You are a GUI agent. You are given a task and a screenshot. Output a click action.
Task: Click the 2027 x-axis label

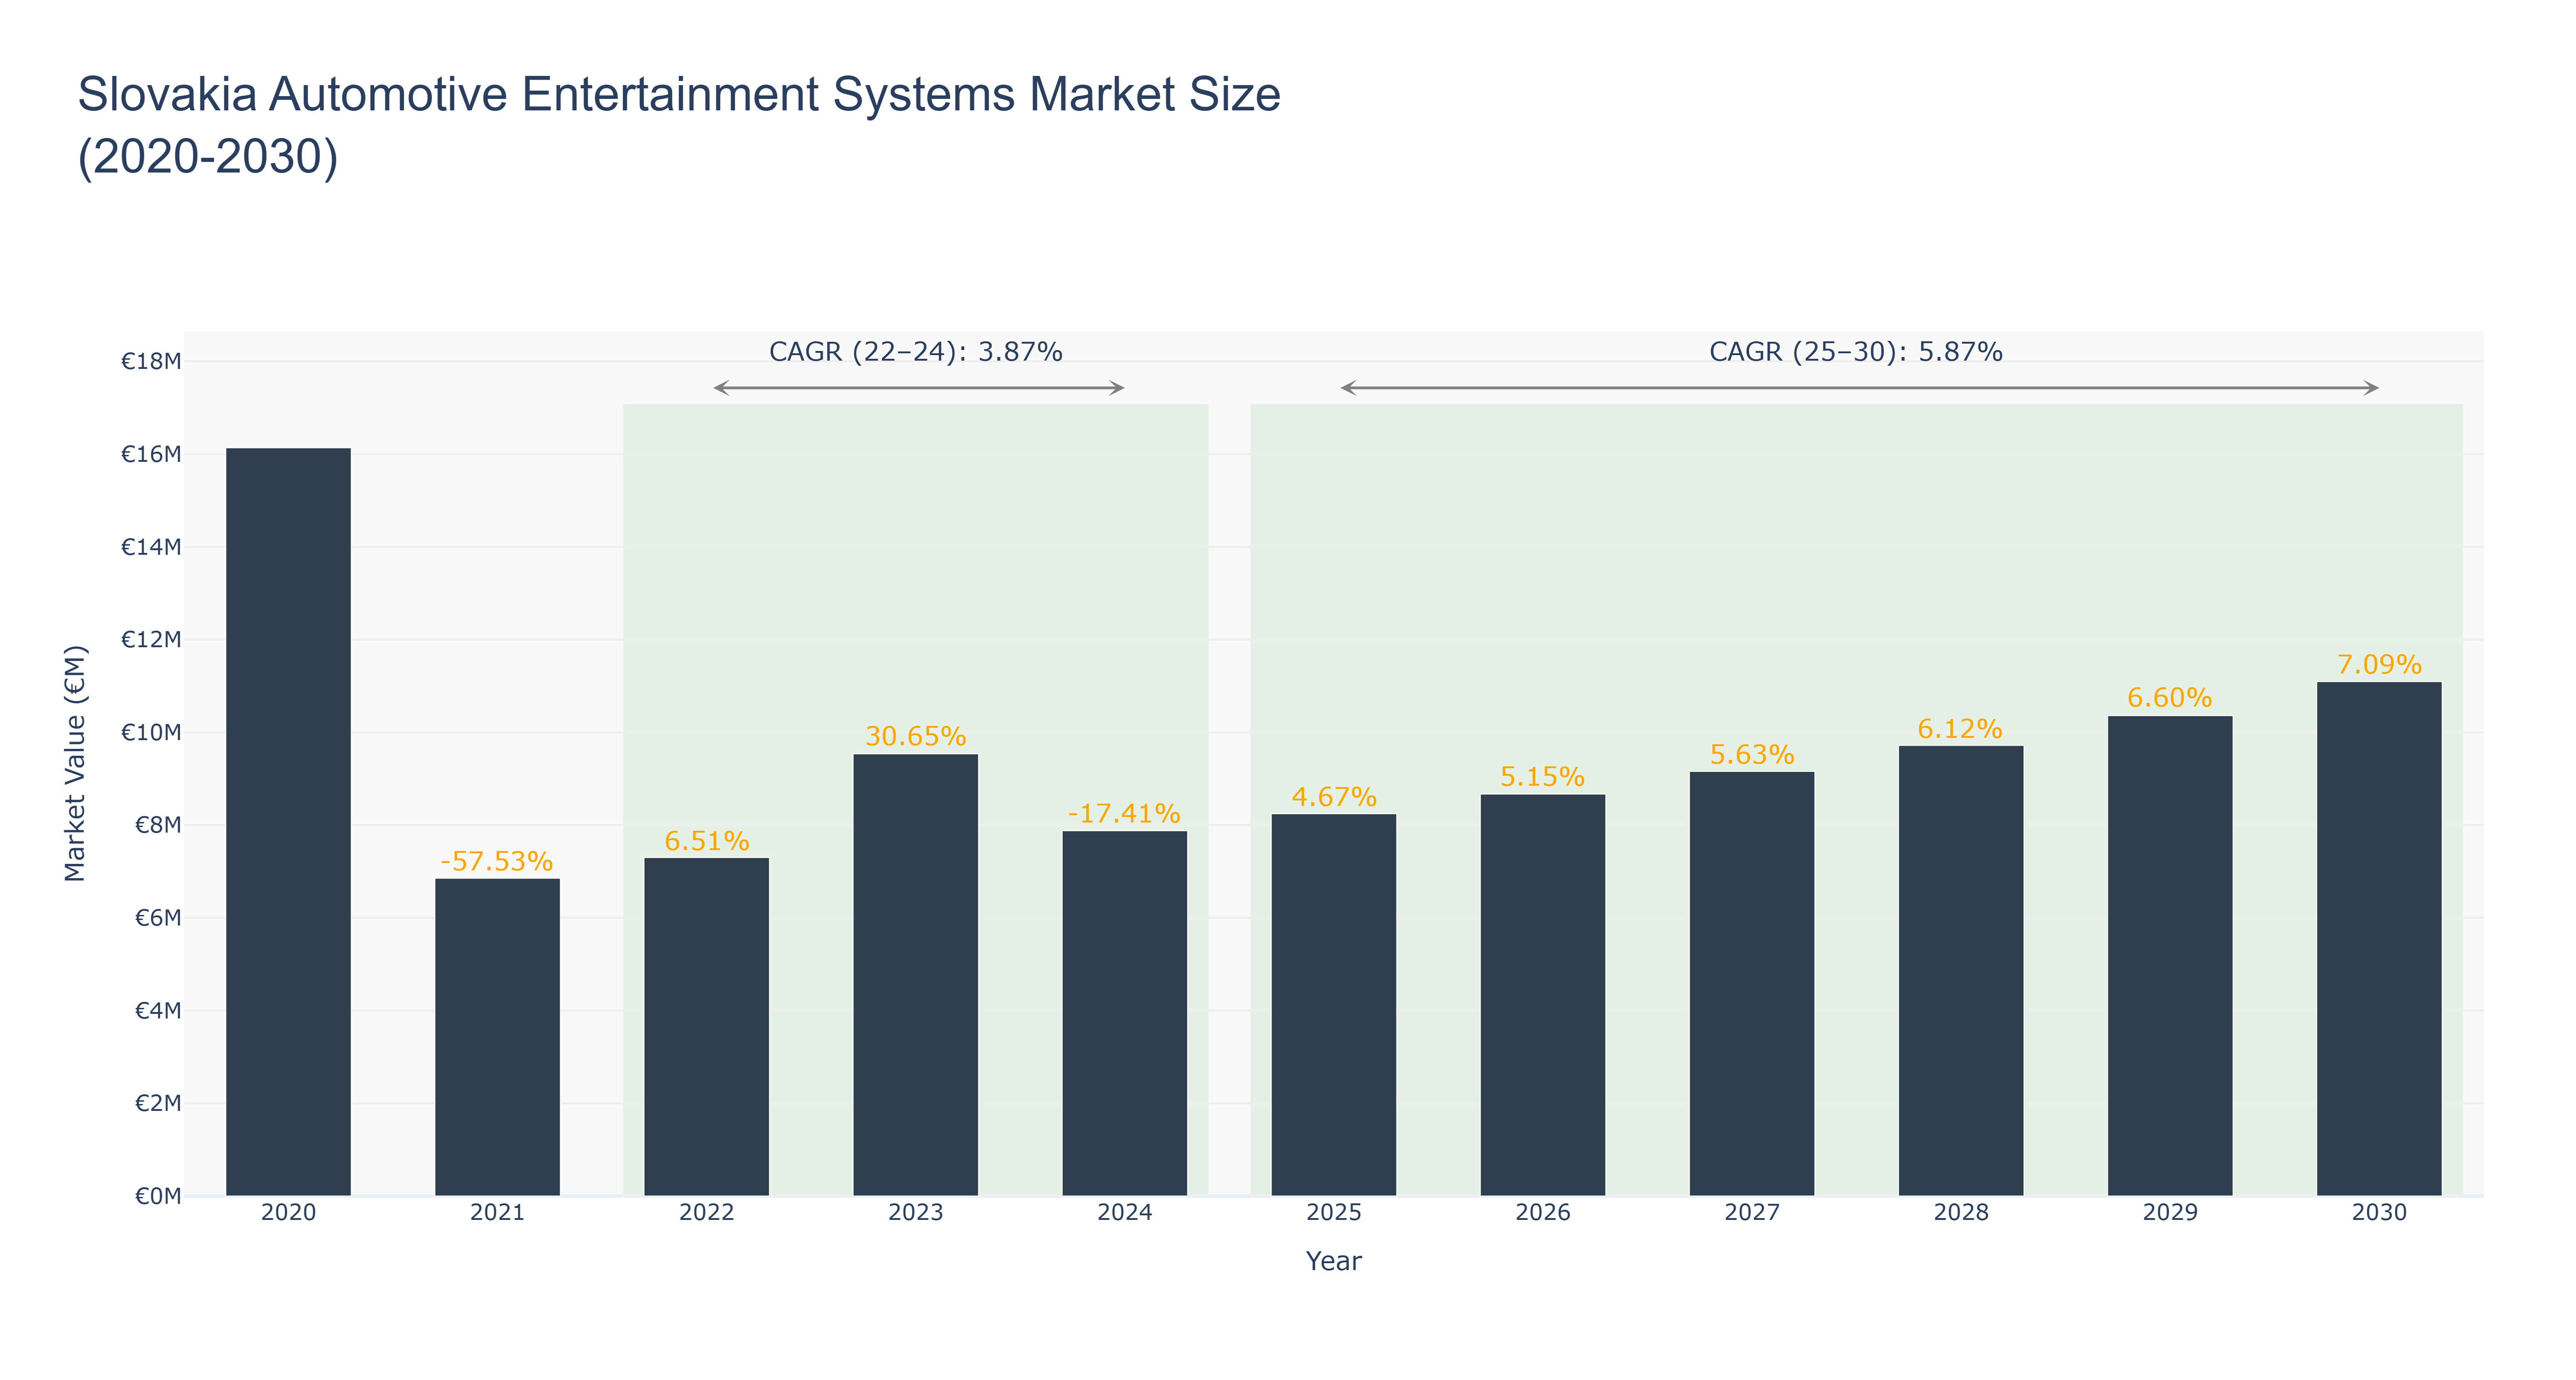pyautogui.click(x=1751, y=1213)
